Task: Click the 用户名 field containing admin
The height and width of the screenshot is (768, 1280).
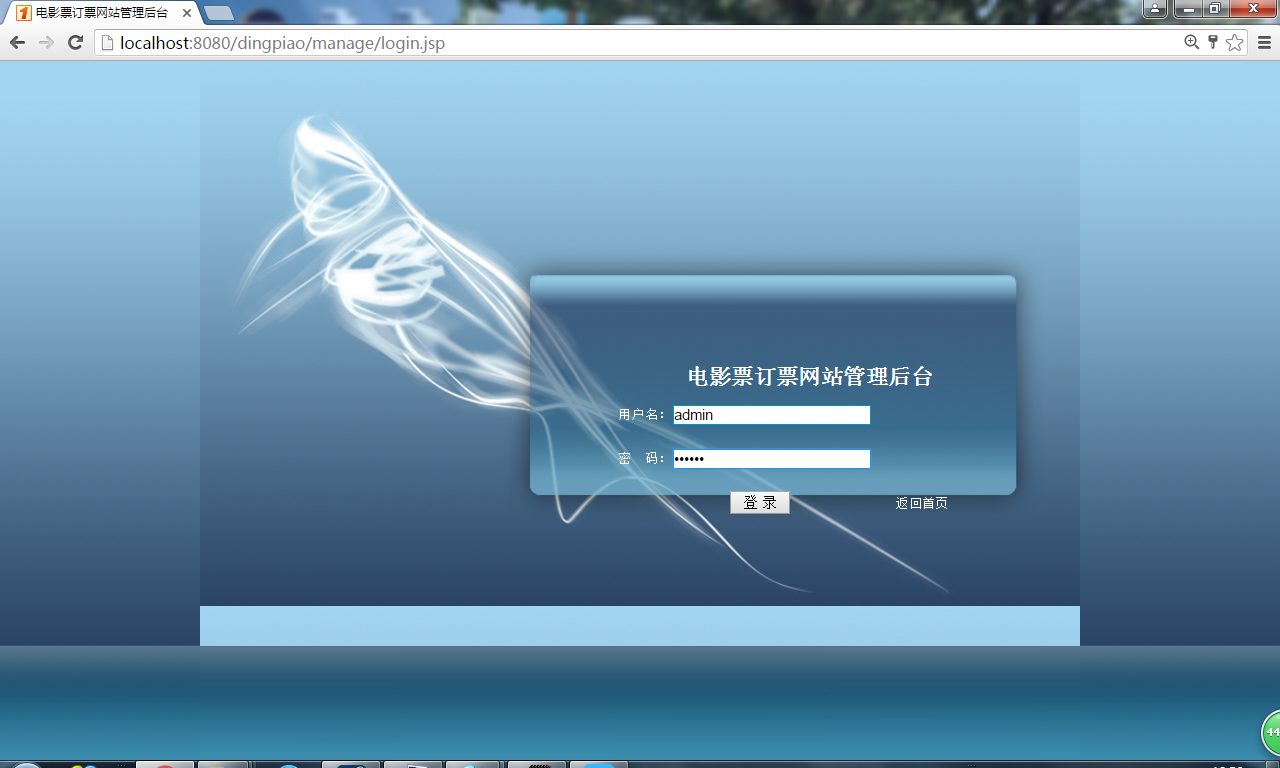Action: [772, 415]
